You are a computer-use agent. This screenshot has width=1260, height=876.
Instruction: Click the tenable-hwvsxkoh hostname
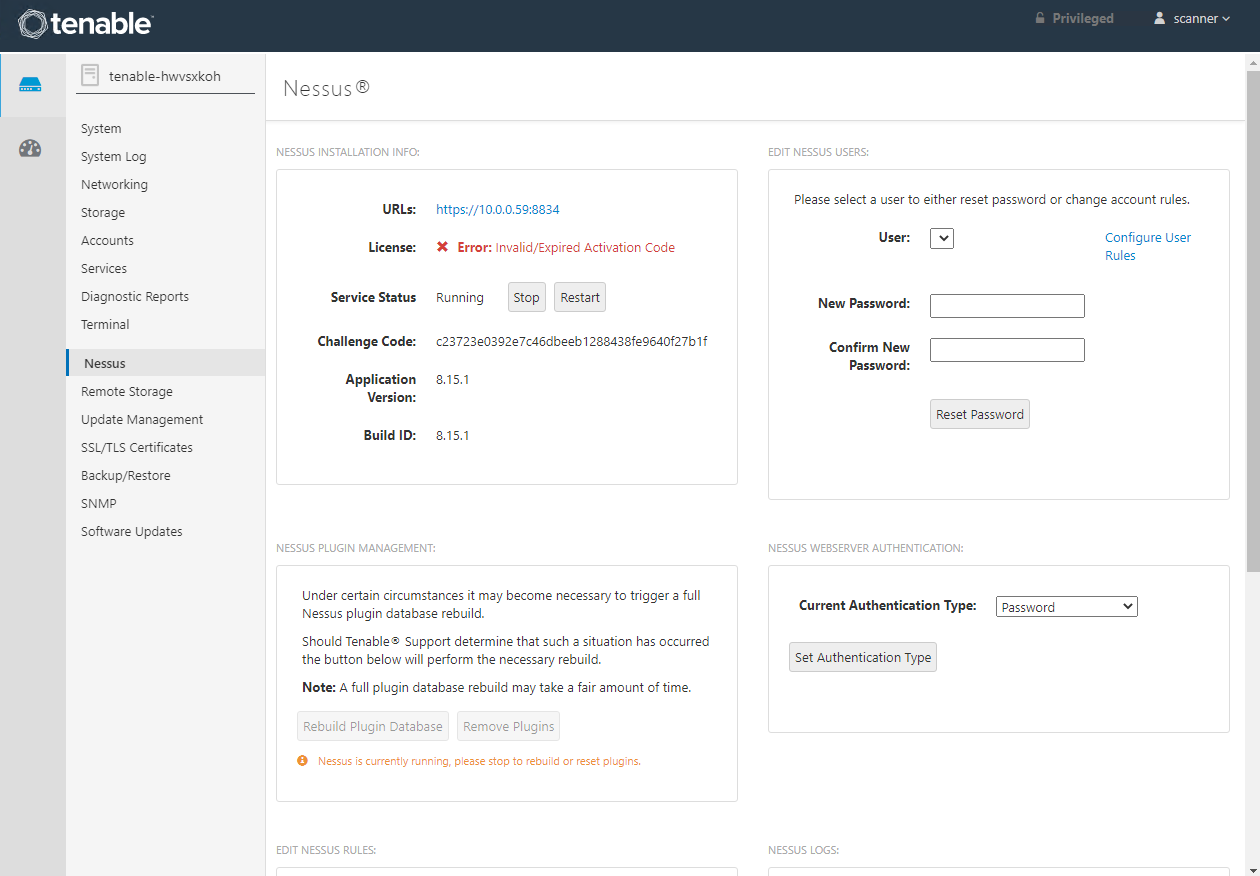tap(165, 76)
